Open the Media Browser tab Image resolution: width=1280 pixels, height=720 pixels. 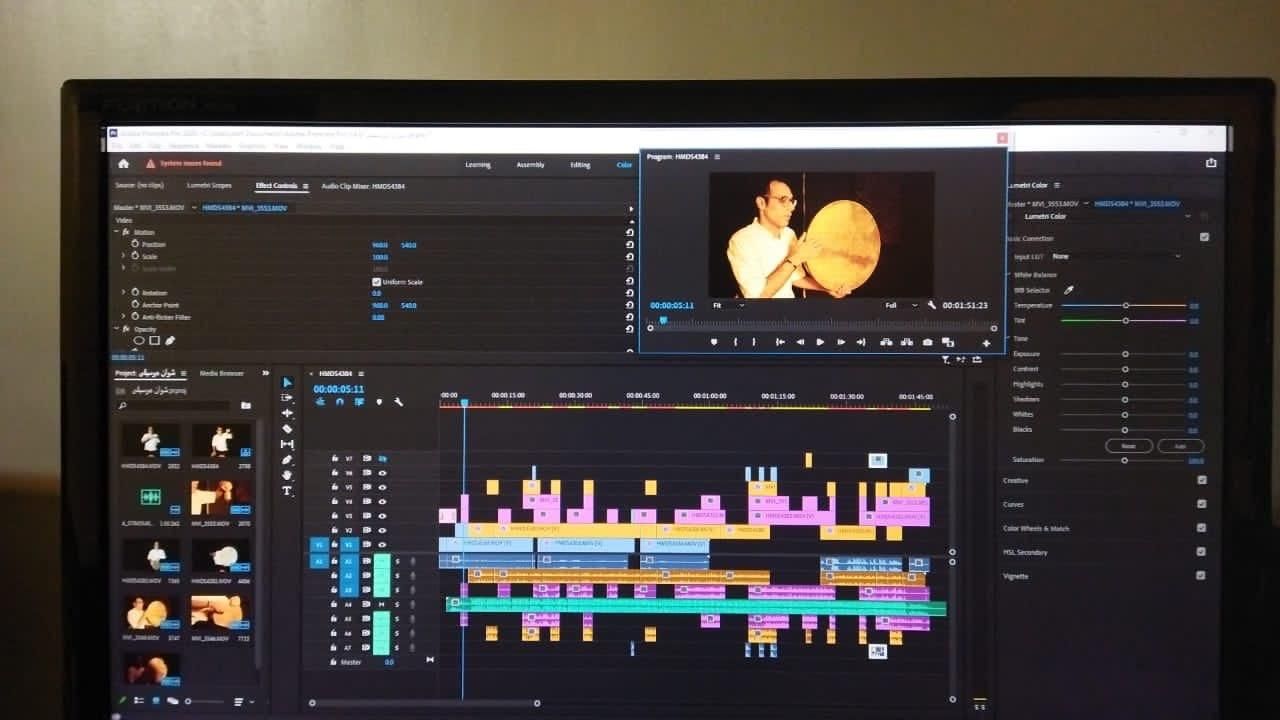tap(221, 373)
